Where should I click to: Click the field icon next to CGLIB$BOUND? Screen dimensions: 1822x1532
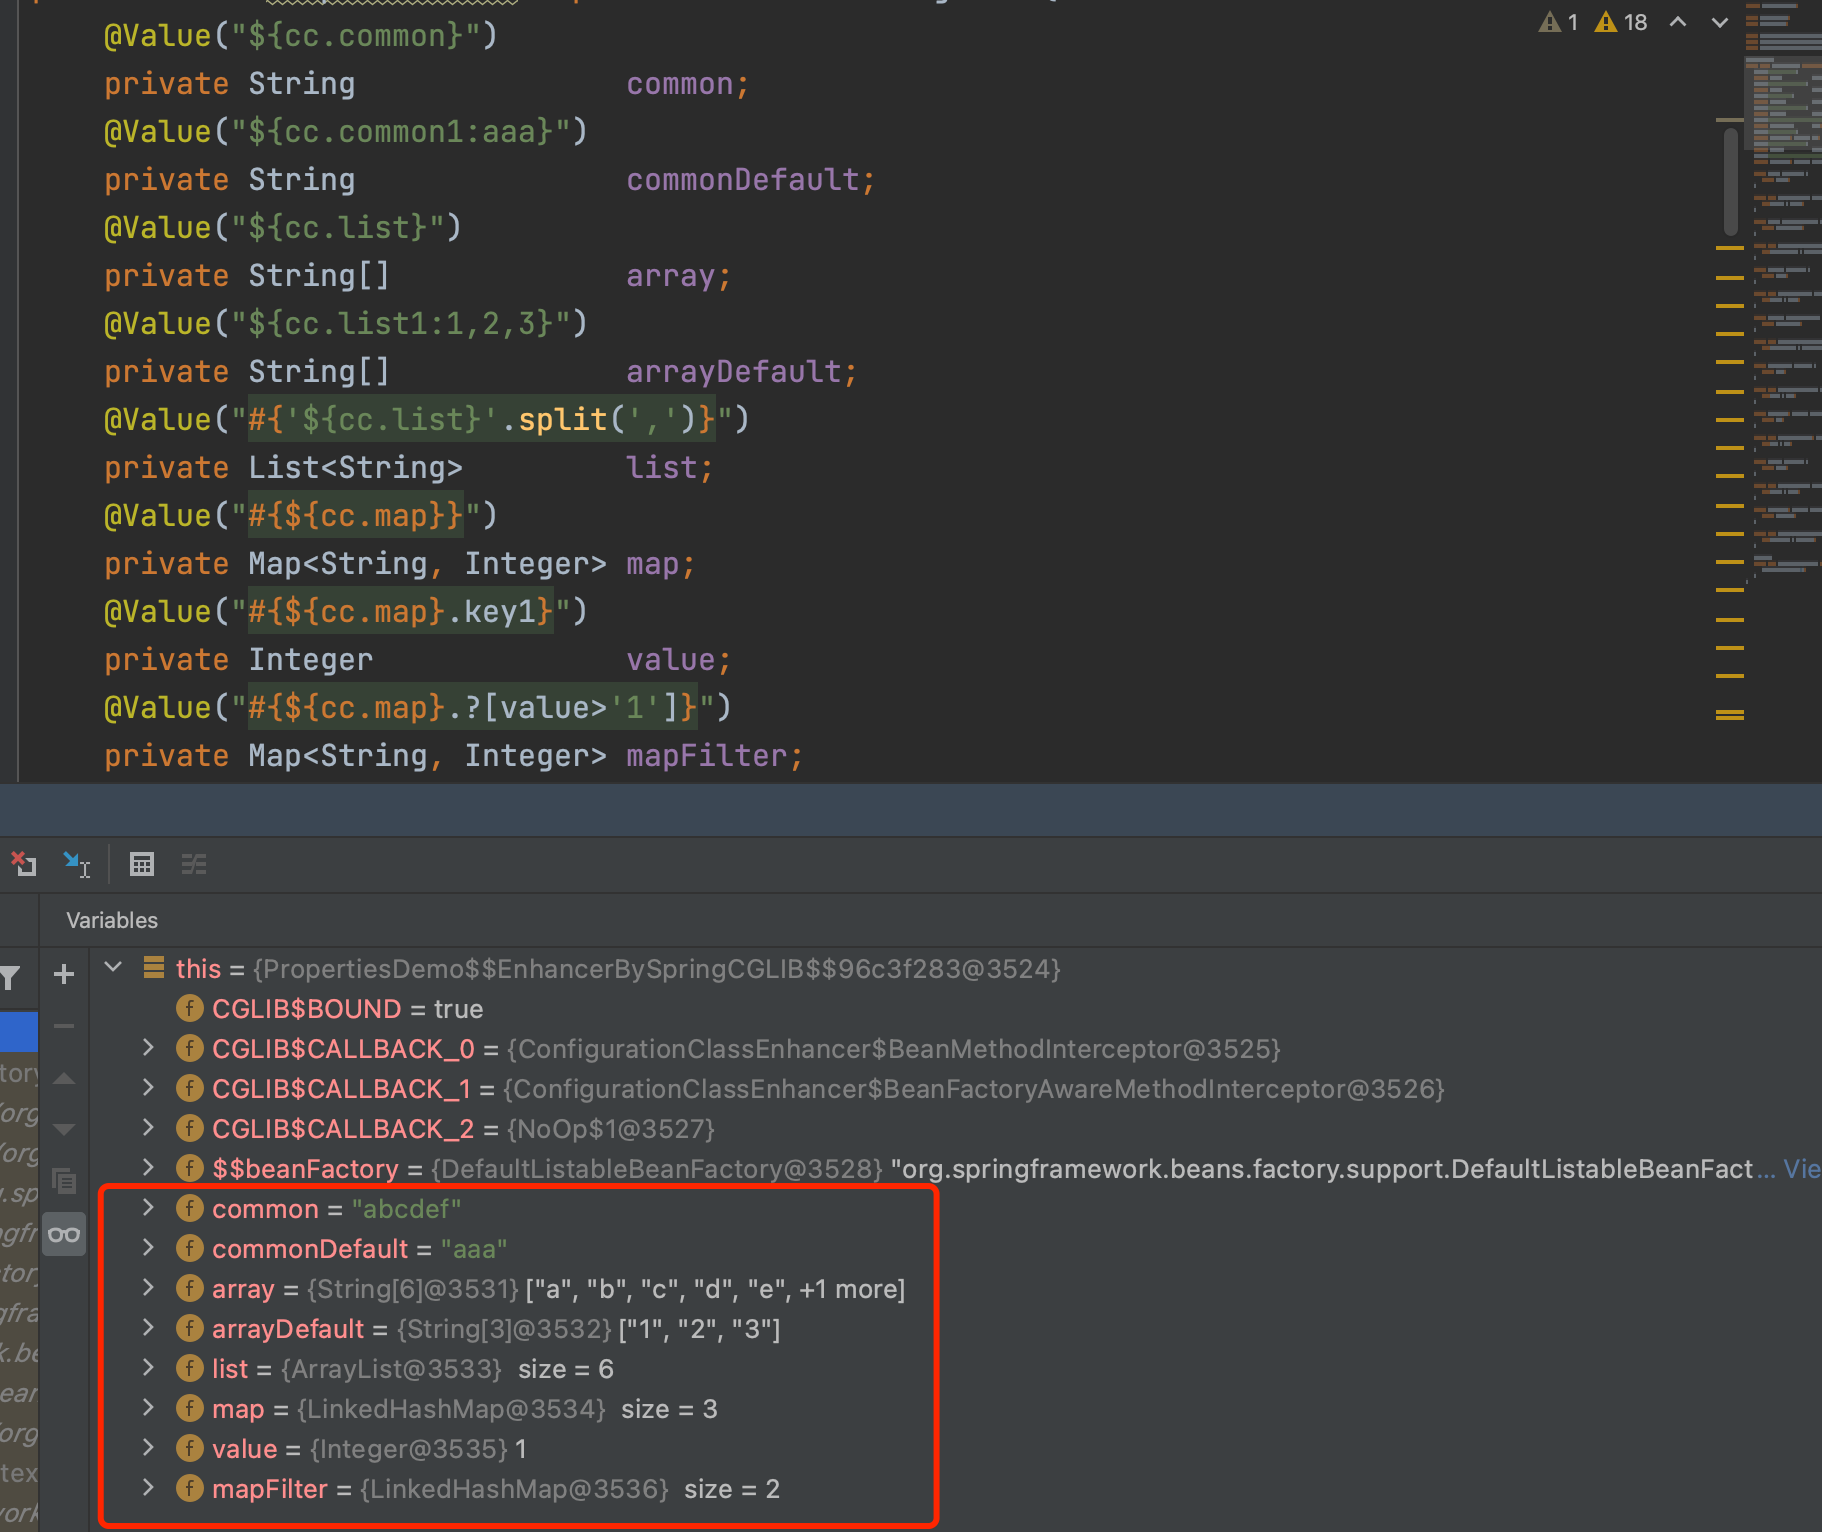(190, 1009)
